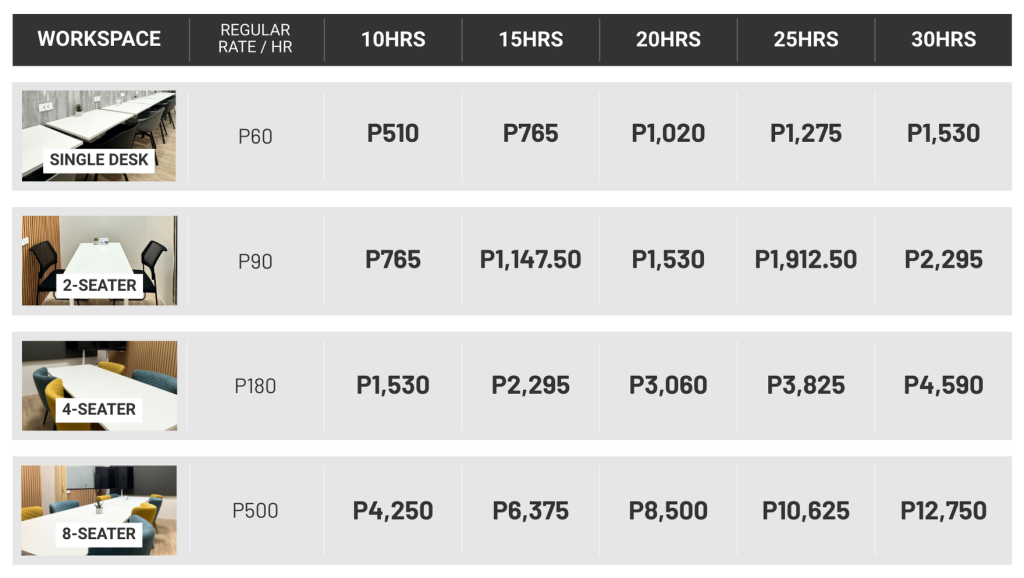Click the Single Desk workspace thumbnail
The image size is (1024, 578).
[99, 136]
